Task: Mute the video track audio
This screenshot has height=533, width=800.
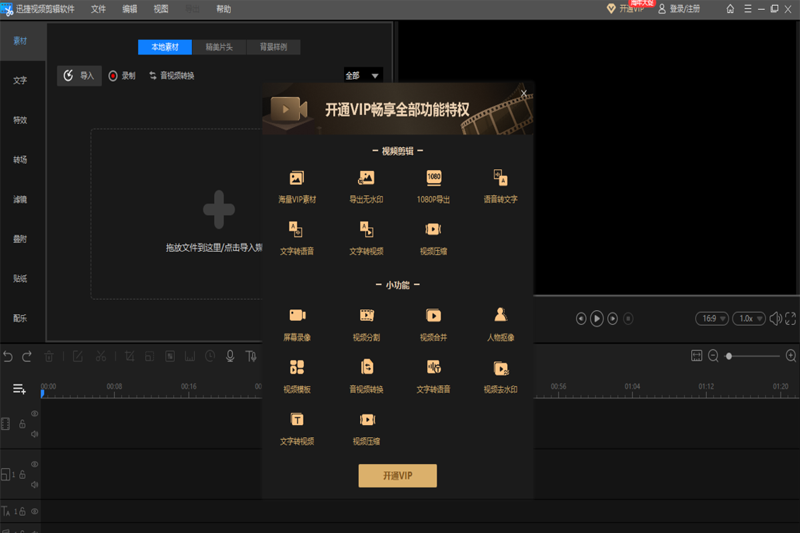Action: pos(35,434)
